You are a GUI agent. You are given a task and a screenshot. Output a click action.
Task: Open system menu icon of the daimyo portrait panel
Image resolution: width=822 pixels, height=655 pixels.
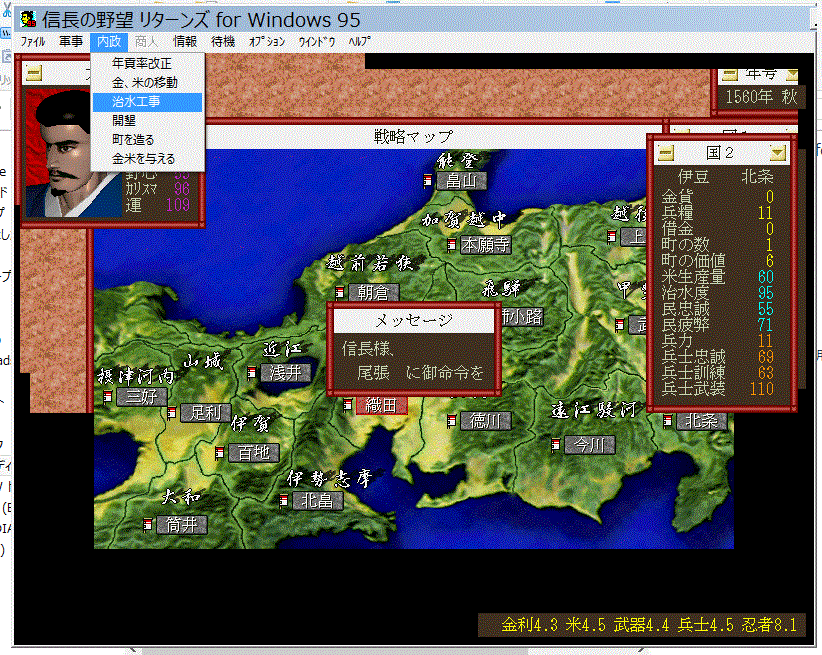(34, 73)
